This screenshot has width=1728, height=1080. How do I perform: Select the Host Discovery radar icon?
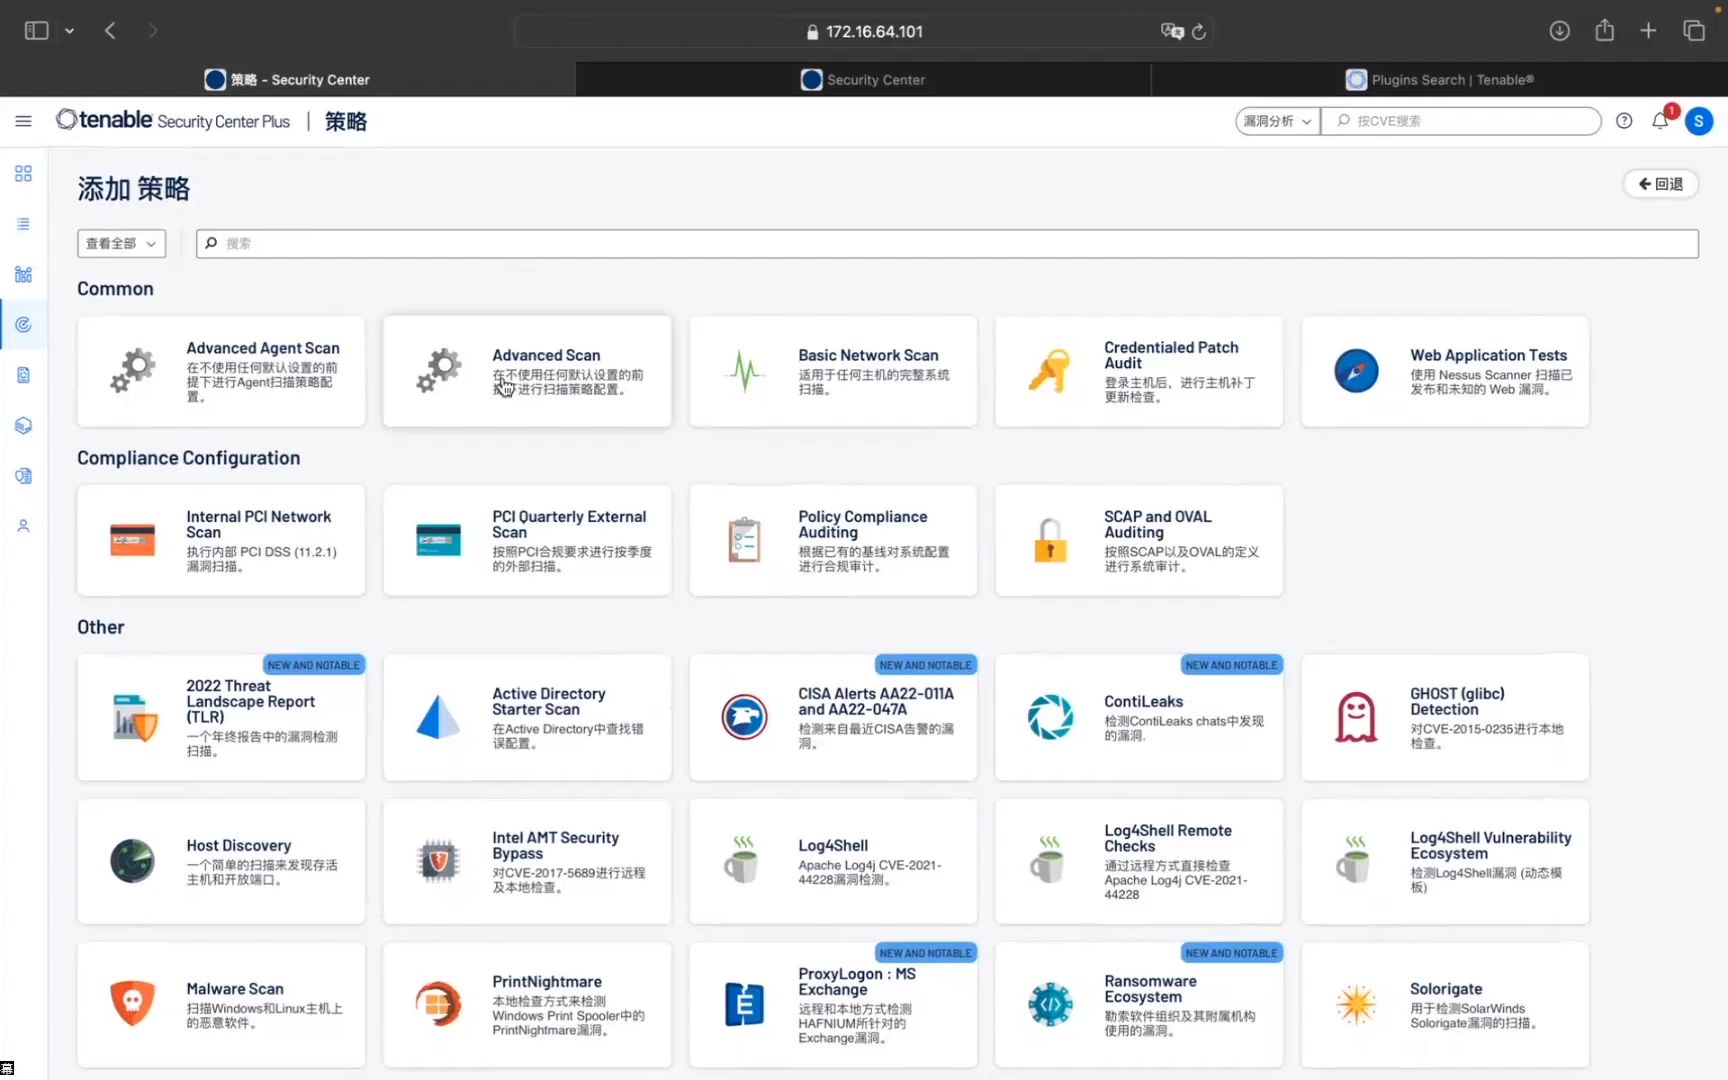click(132, 861)
